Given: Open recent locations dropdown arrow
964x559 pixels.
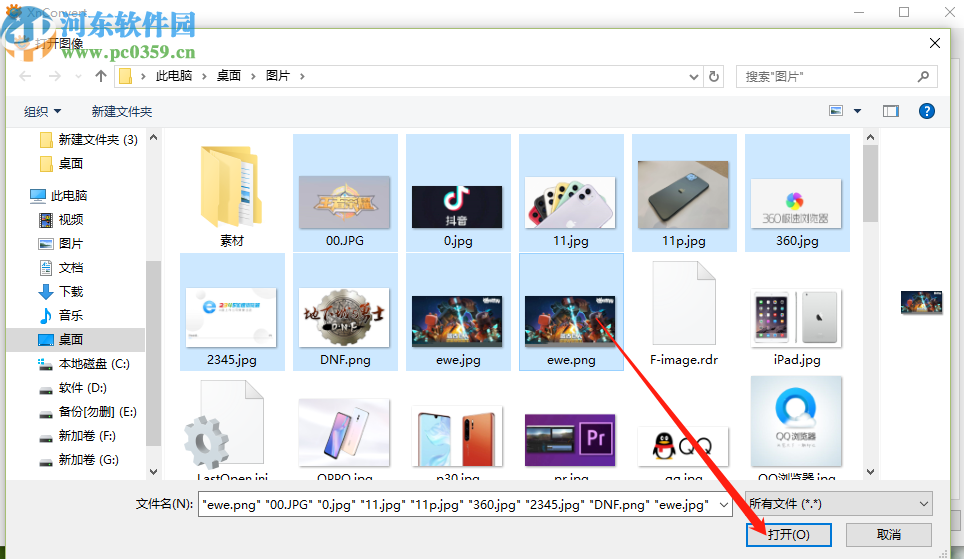Looking at the screenshot, I should pyautogui.click(x=78, y=76).
